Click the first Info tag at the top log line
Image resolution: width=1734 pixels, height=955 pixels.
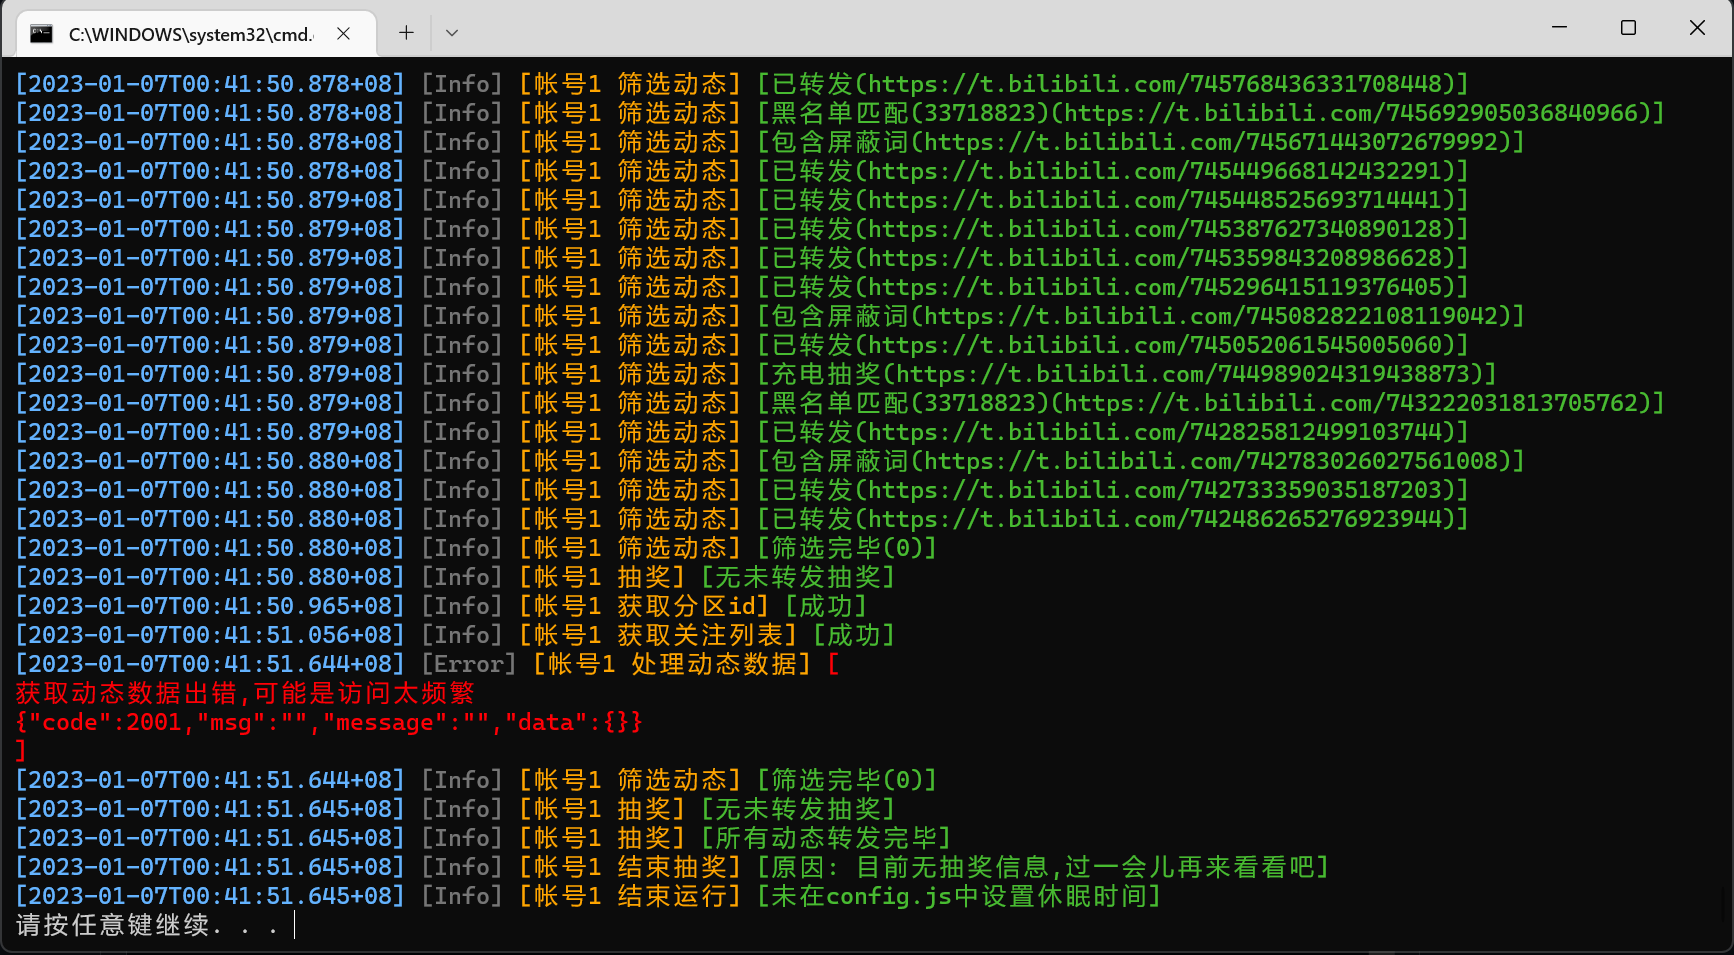click(x=462, y=84)
